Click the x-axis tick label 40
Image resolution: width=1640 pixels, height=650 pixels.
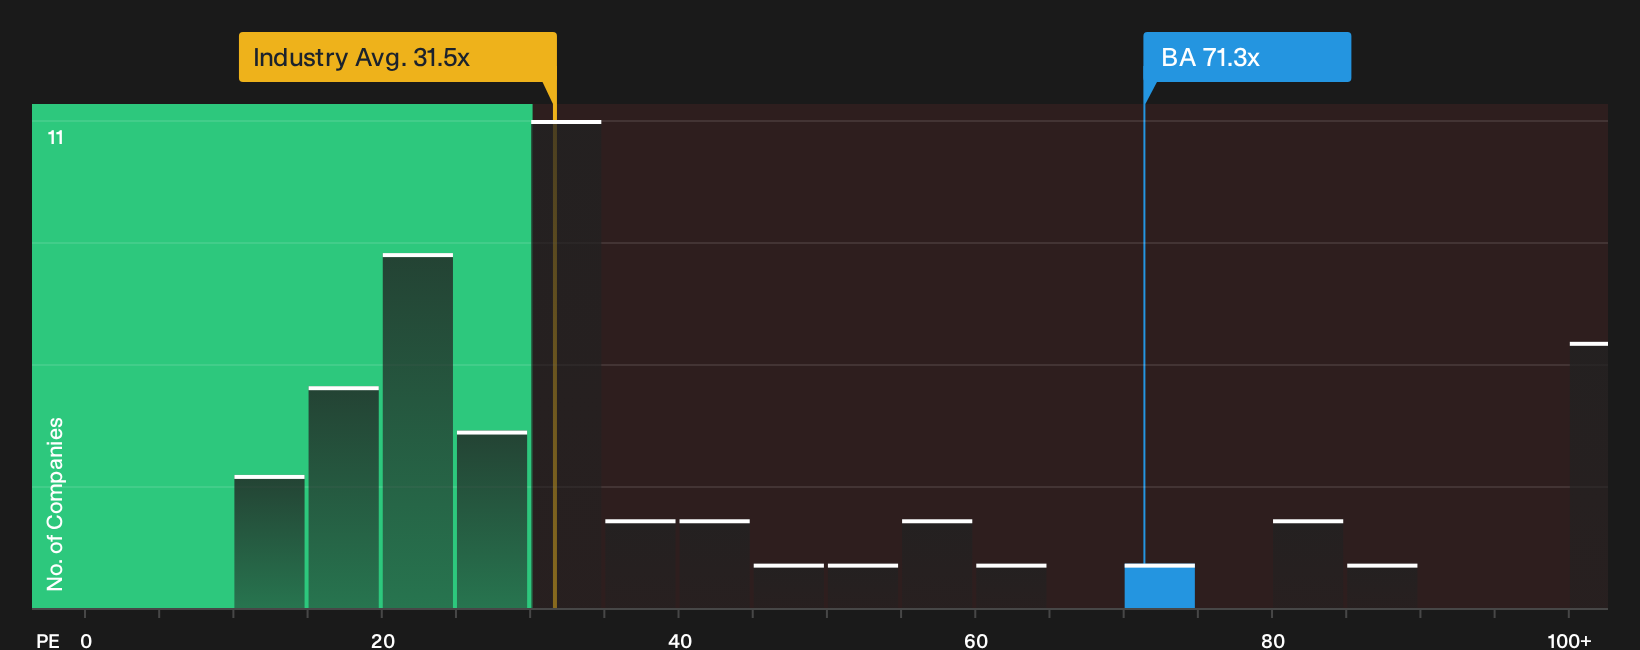point(679,641)
